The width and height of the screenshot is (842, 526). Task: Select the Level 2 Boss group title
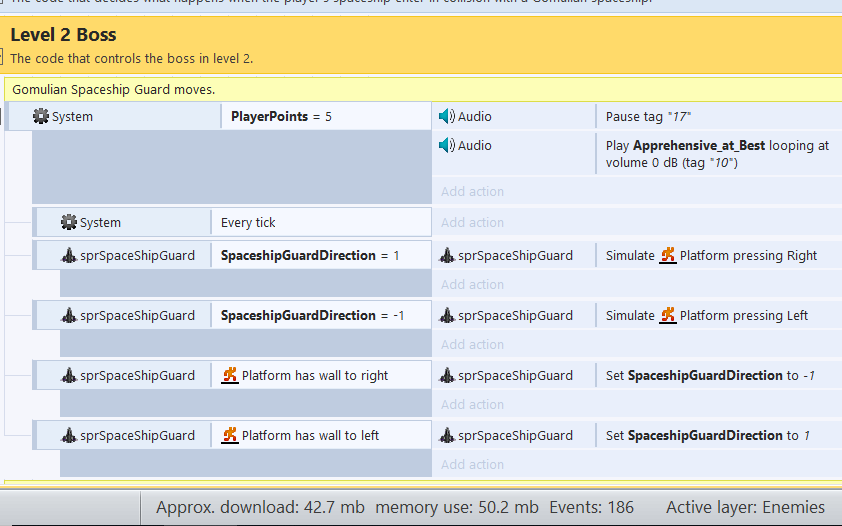pos(63,36)
